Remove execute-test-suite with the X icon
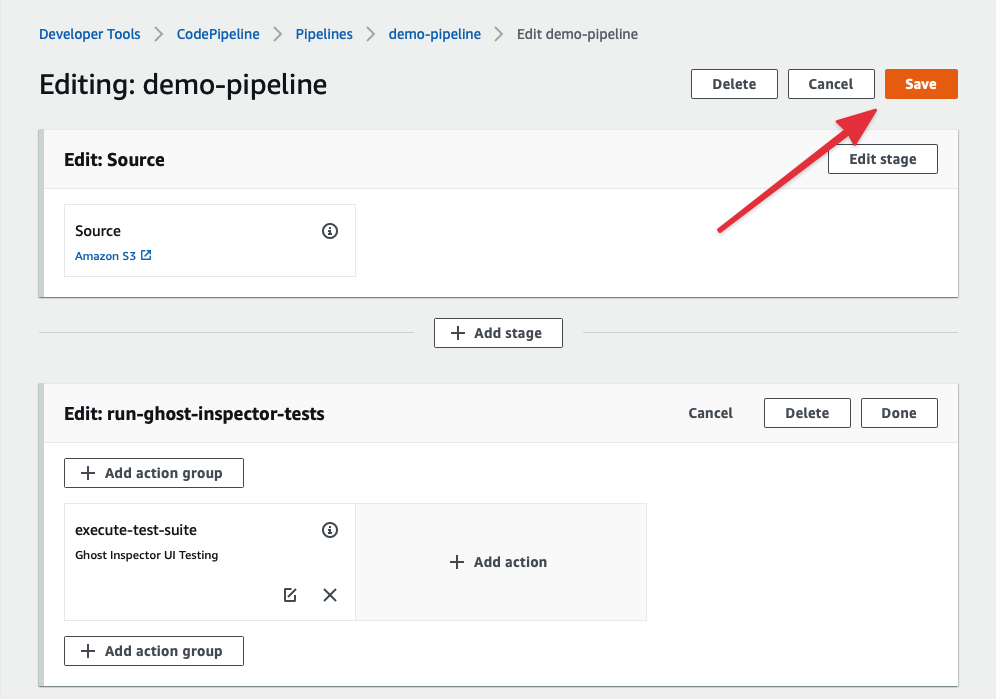 [330, 595]
